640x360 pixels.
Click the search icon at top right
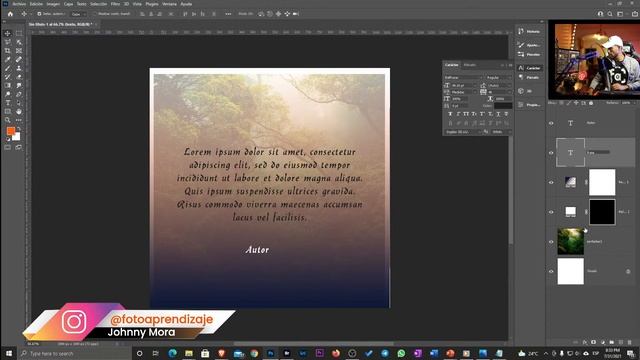click(x=610, y=14)
